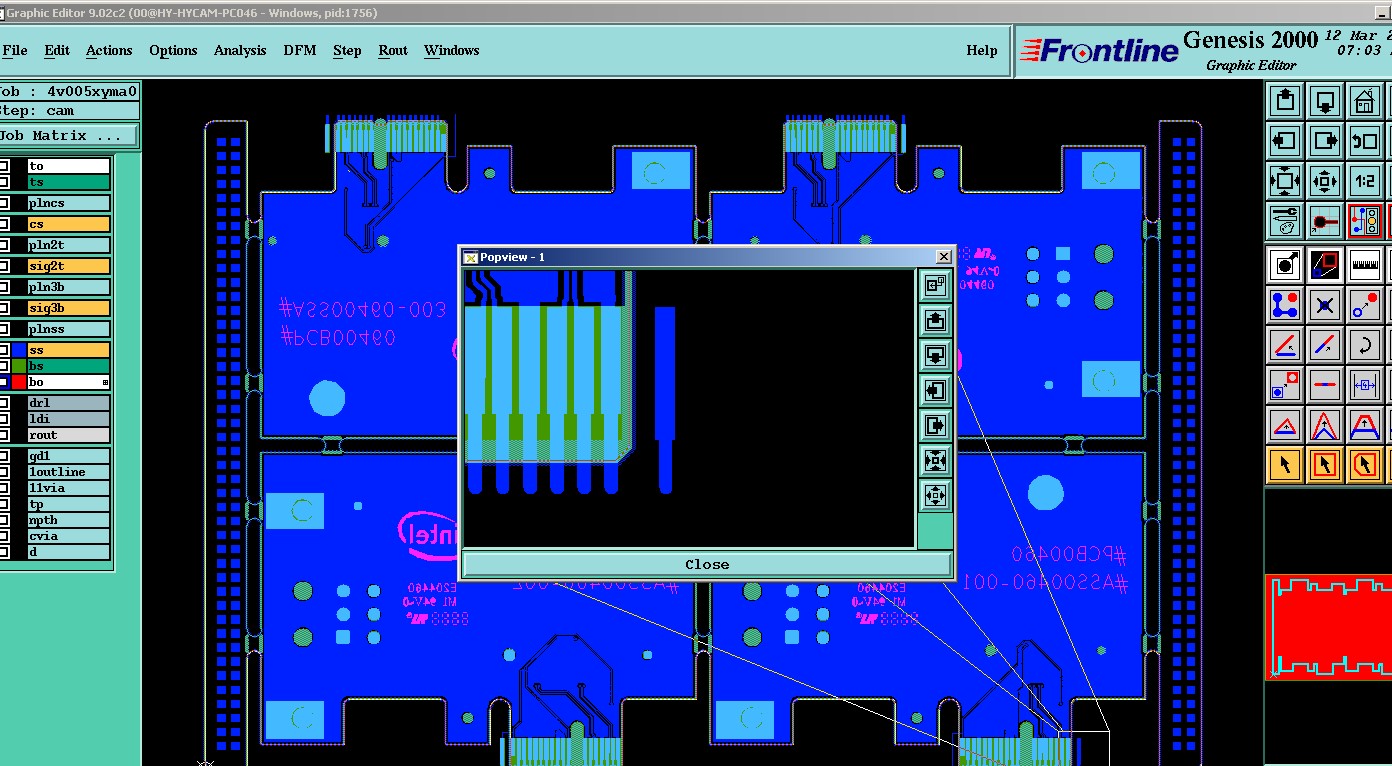Toggle the checkbox for layer plnss
The width and height of the screenshot is (1392, 766).
[x=4, y=330]
